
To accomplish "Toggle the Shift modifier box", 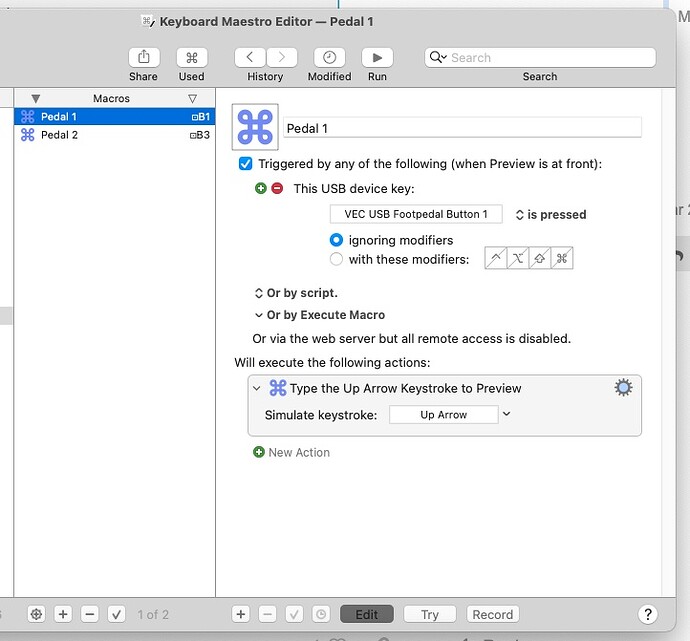I will coord(540,258).
